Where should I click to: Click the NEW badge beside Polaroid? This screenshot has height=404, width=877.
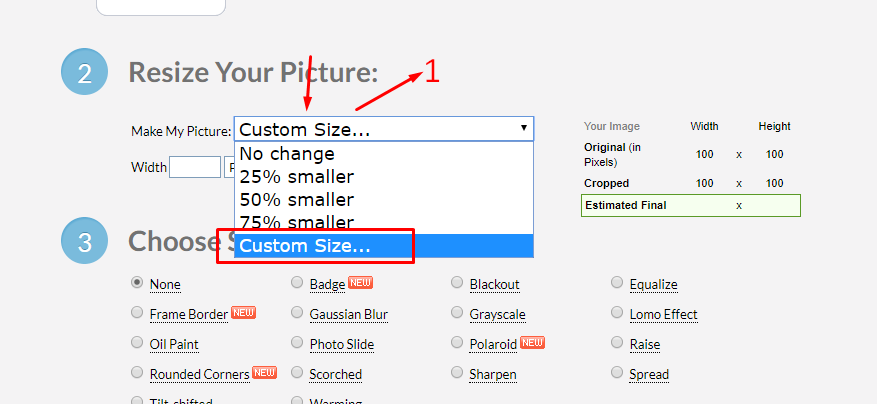pyautogui.click(x=532, y=343)
